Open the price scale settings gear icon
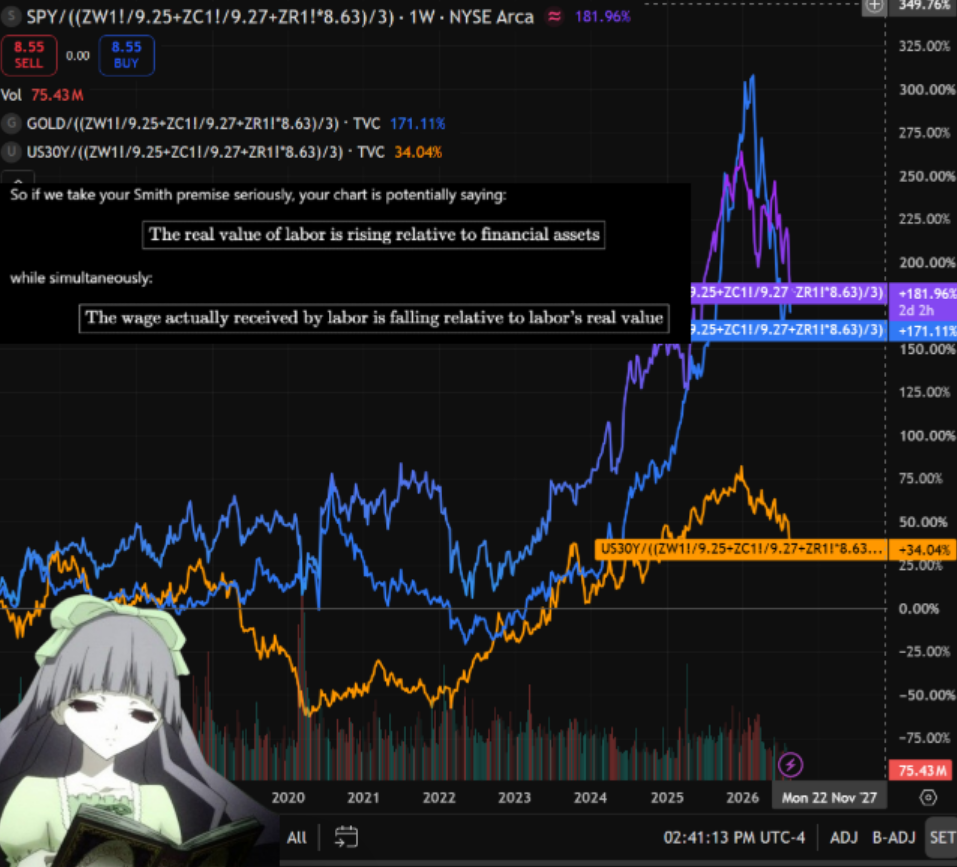Image resolution: width=957 pixels, height=867 pixels. (x=928, y=797)
